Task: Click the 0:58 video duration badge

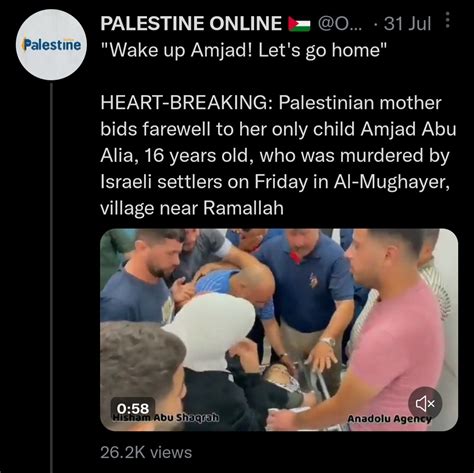Action: pyautogui.click(x=133, y=408)
